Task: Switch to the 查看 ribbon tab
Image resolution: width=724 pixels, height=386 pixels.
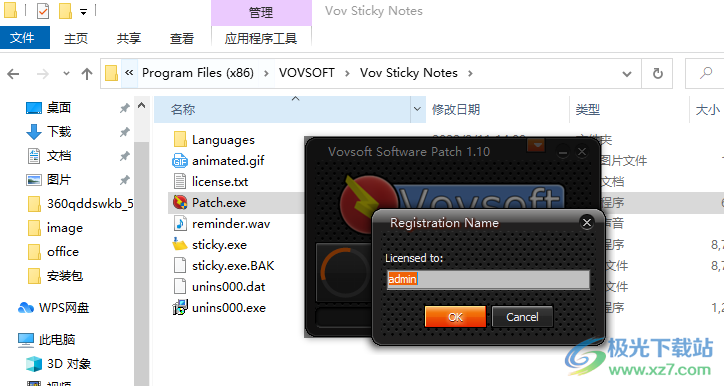Action: 182,38
